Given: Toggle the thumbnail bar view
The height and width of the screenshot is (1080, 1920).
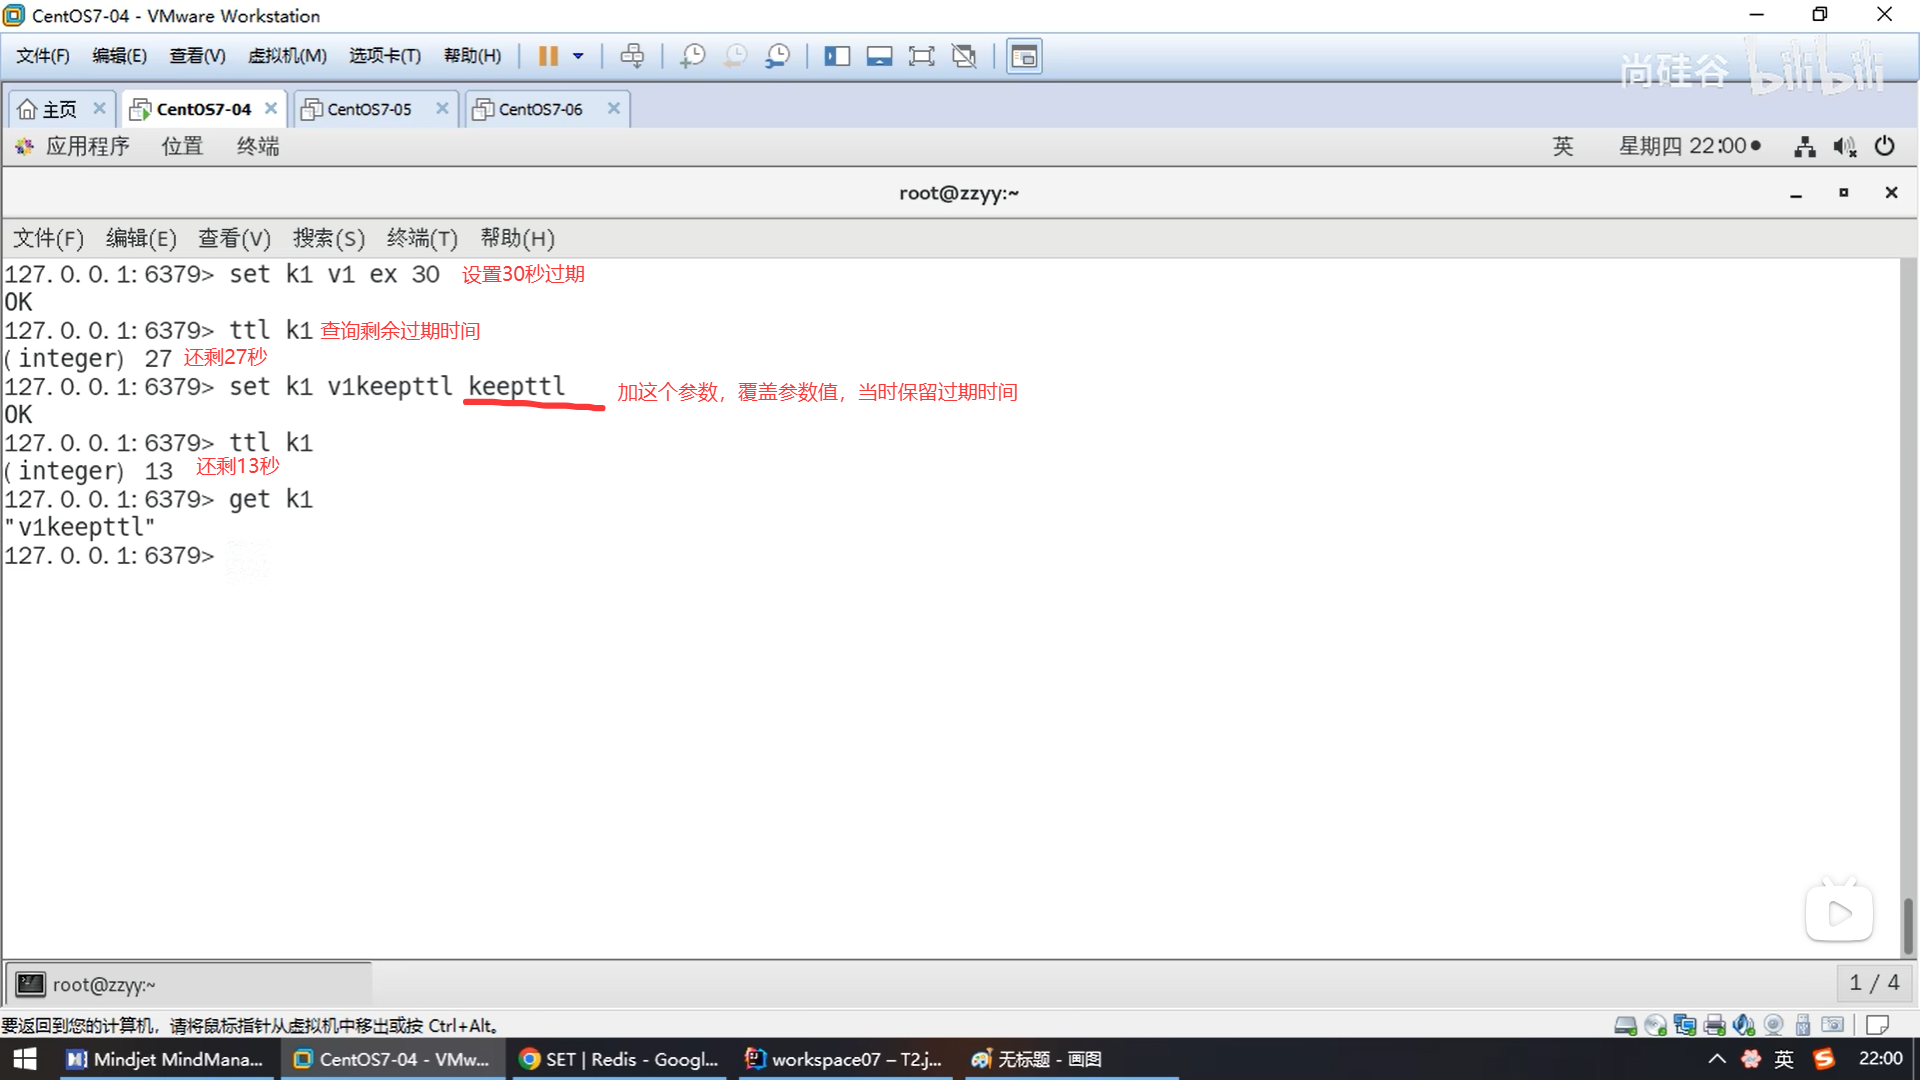Looking at the screenshot, I should [x=879, y=56].
